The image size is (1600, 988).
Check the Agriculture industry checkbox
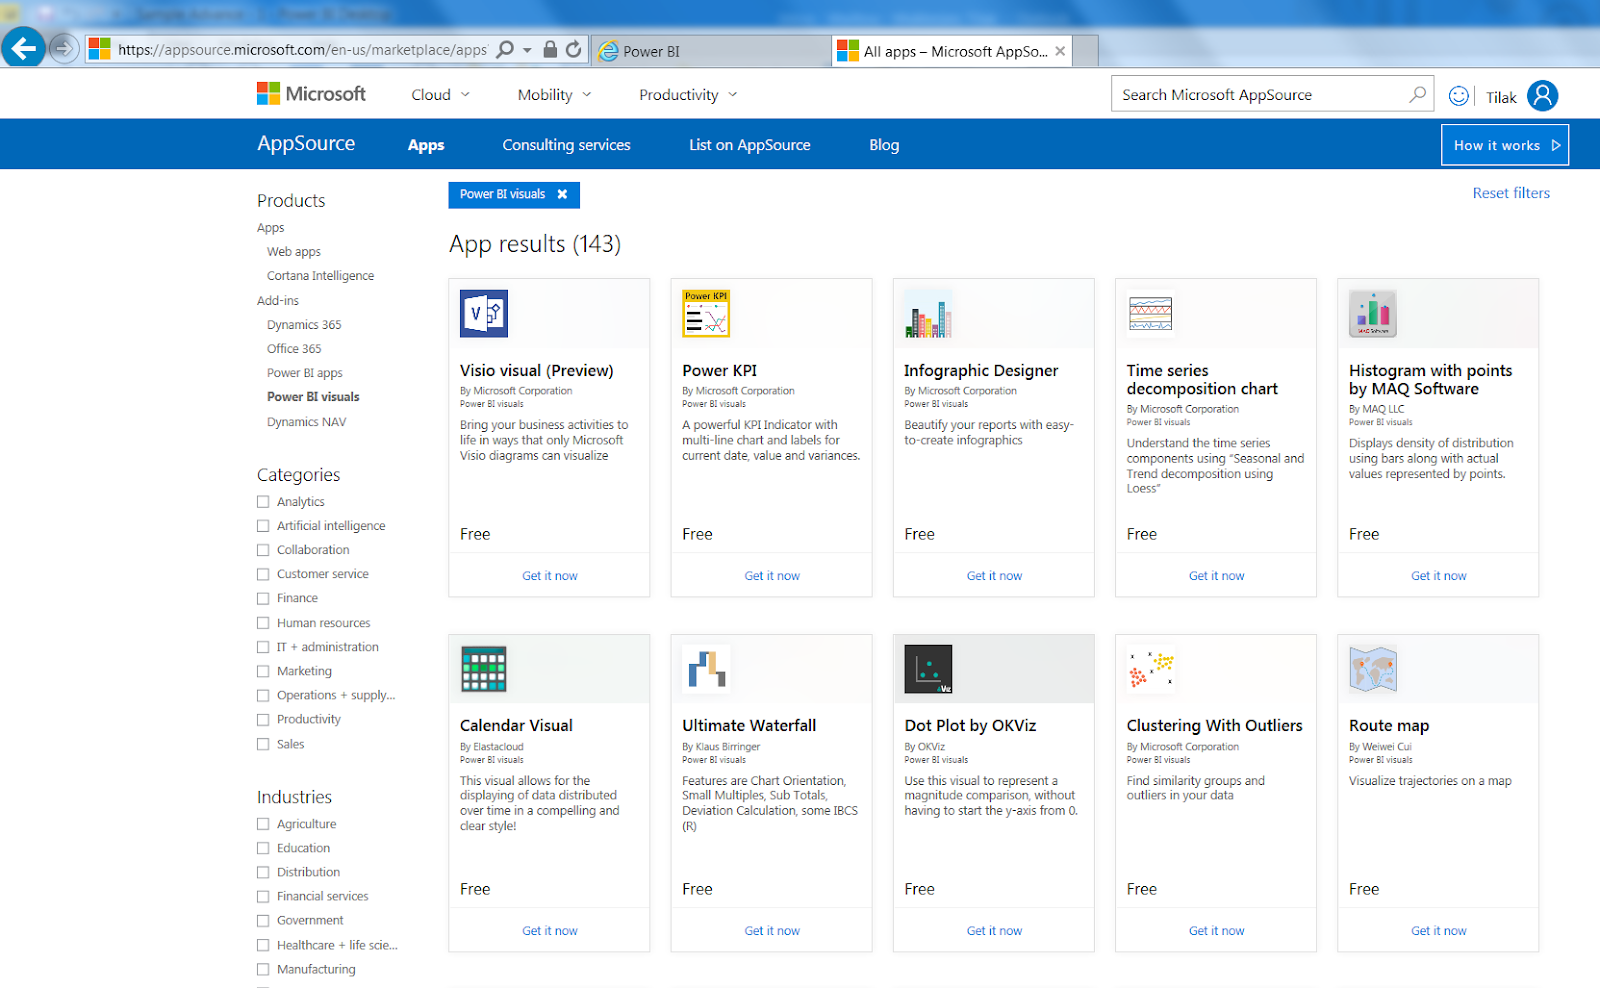click(x=263, y=824)
